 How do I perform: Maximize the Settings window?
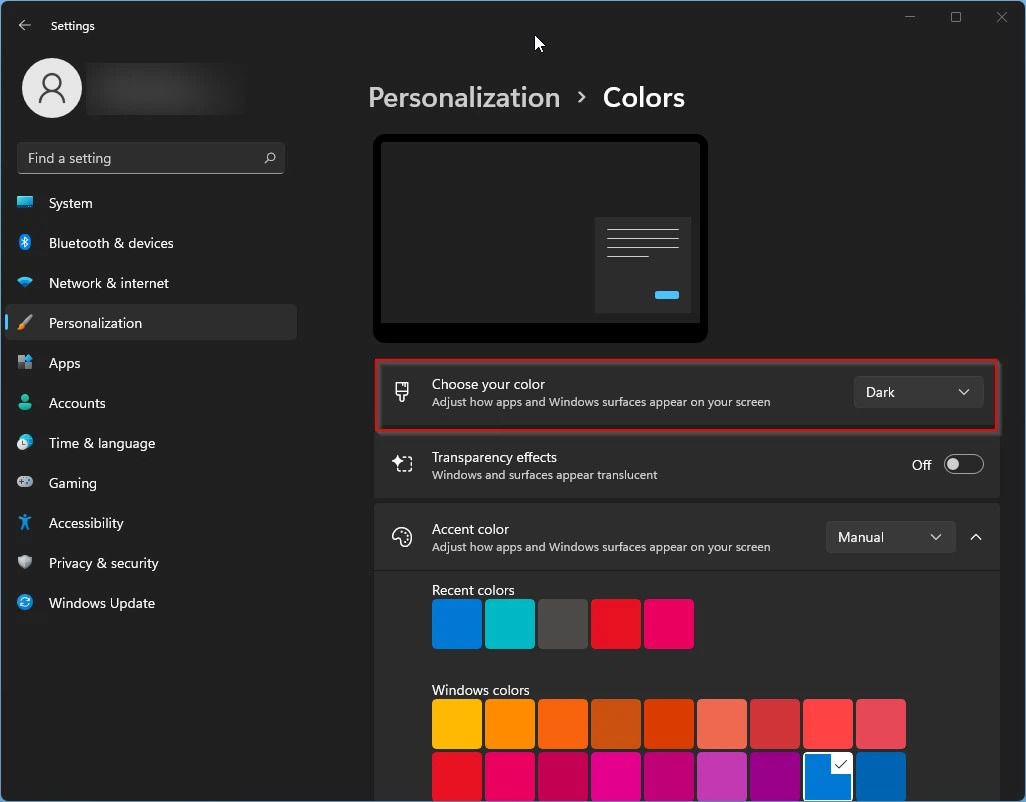tap(956, 17)
